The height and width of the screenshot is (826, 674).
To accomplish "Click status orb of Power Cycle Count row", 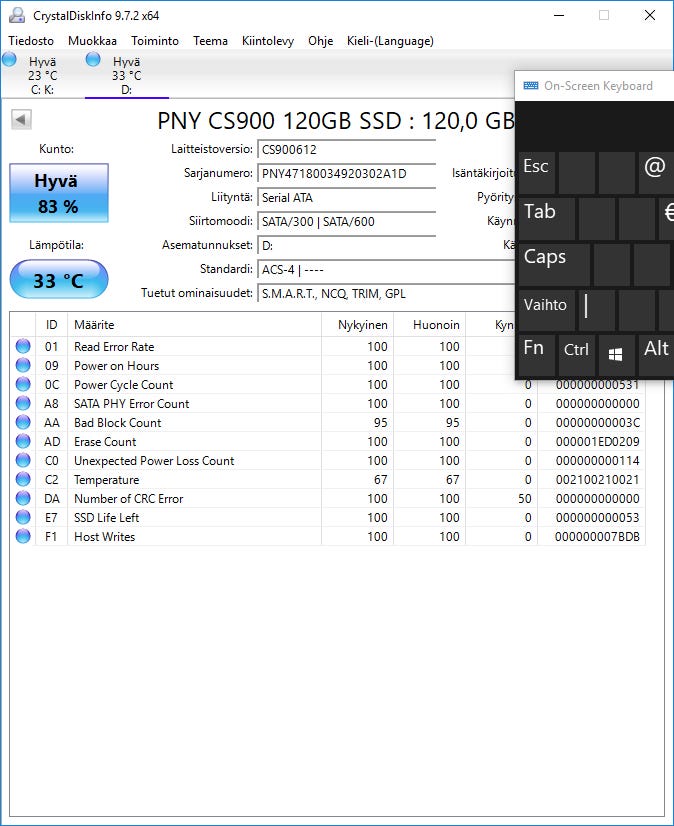I will pos(23,384).
